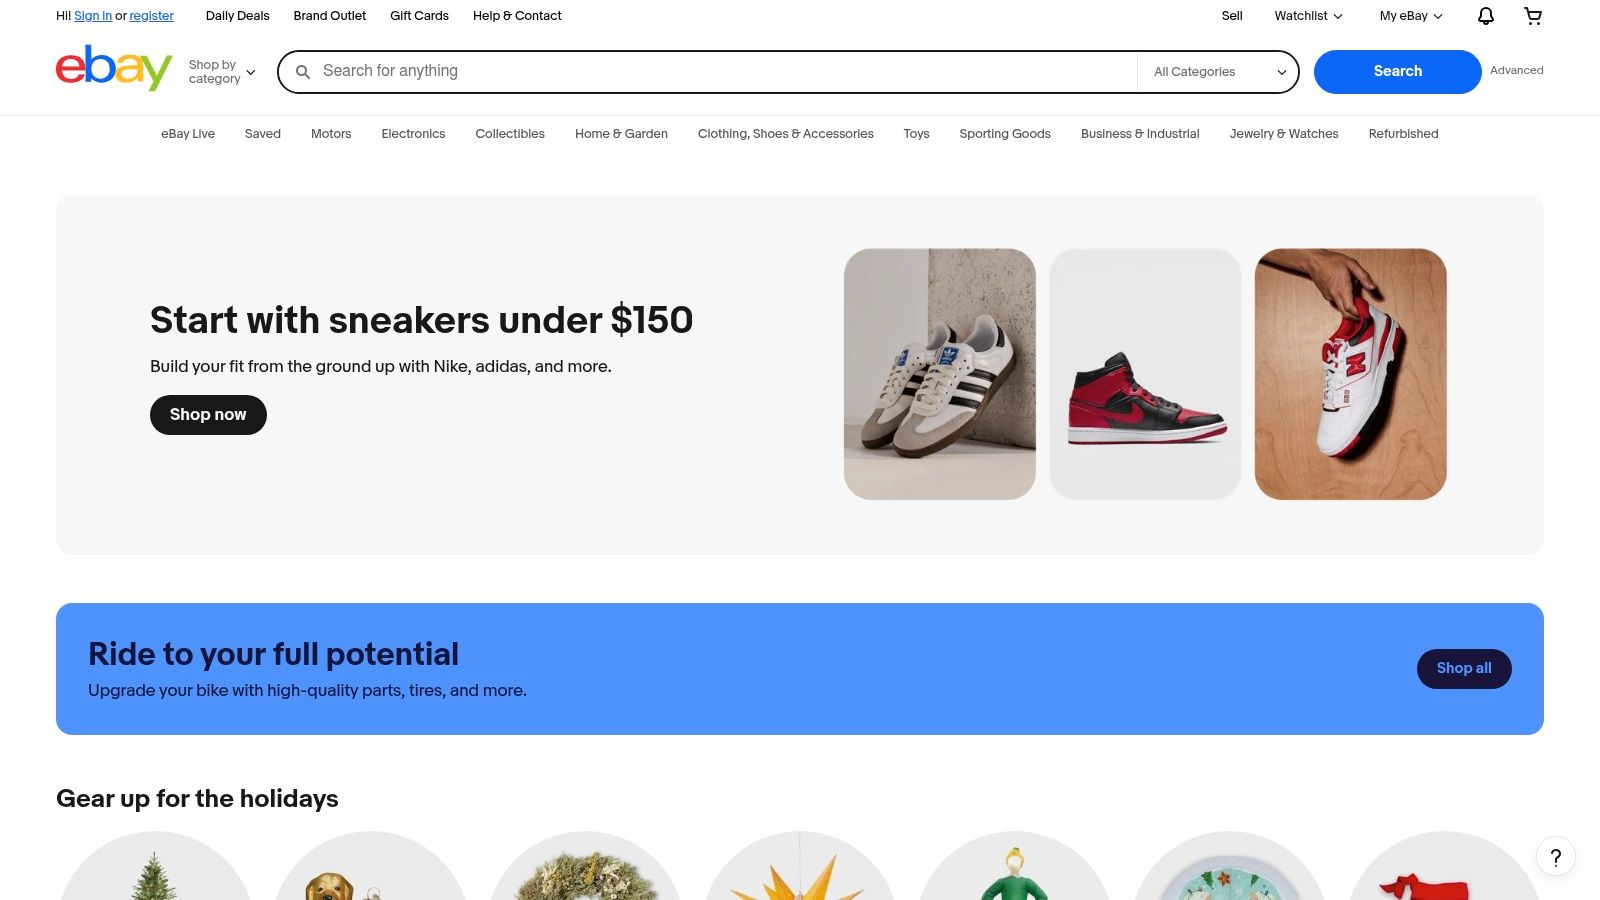Click the eBay logo

114,68
